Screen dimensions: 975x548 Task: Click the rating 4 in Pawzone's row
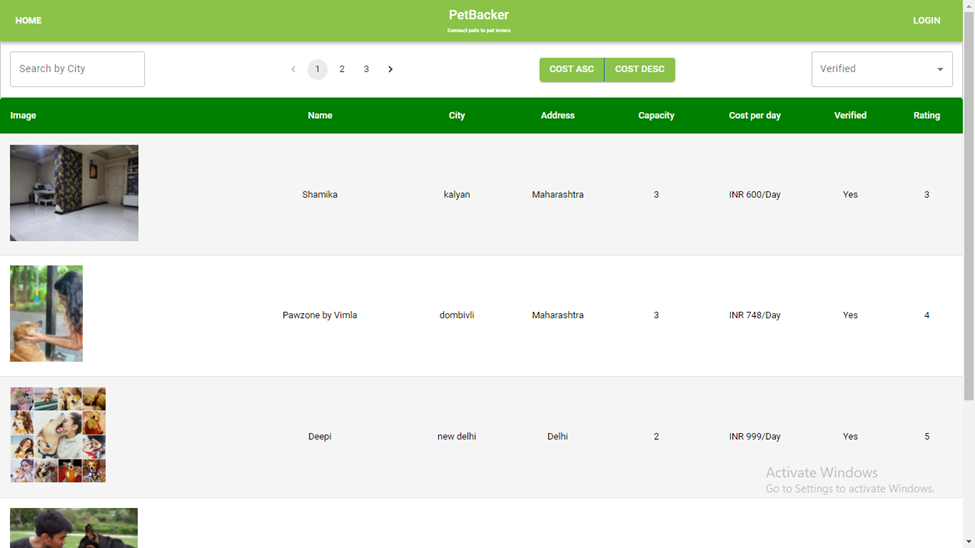(926, 315)
